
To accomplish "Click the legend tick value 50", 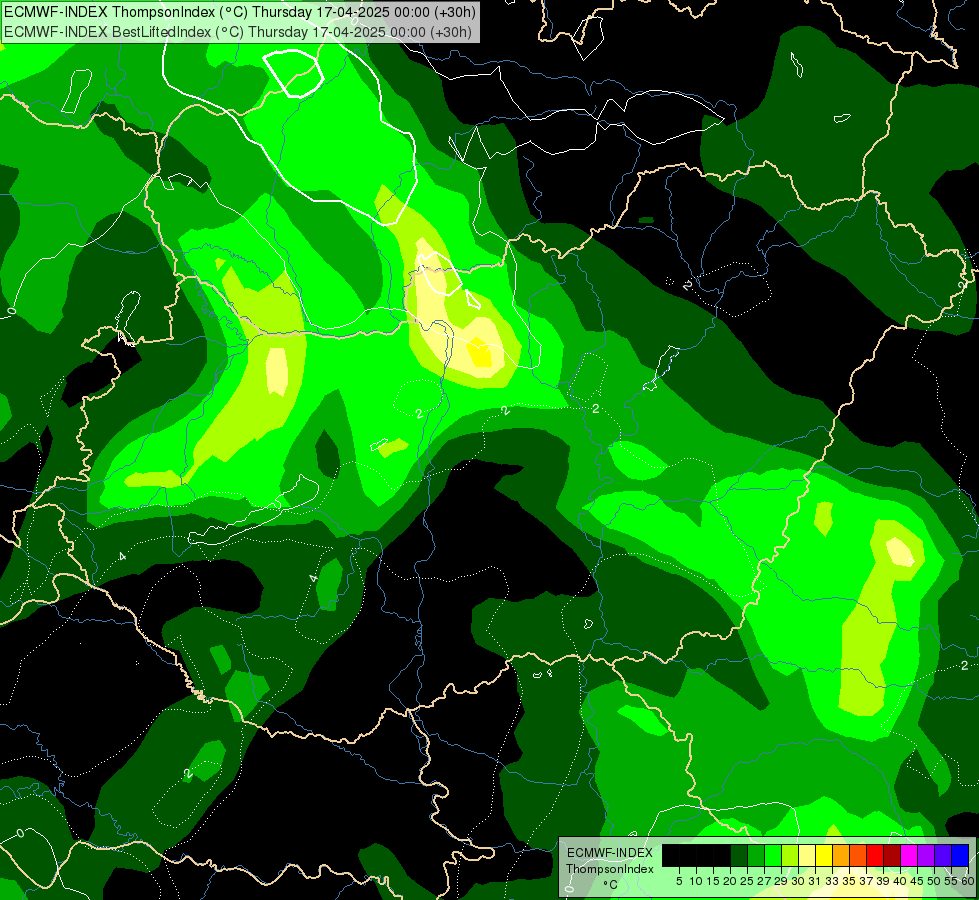I will pyautogui.click(x=934, y=881).
